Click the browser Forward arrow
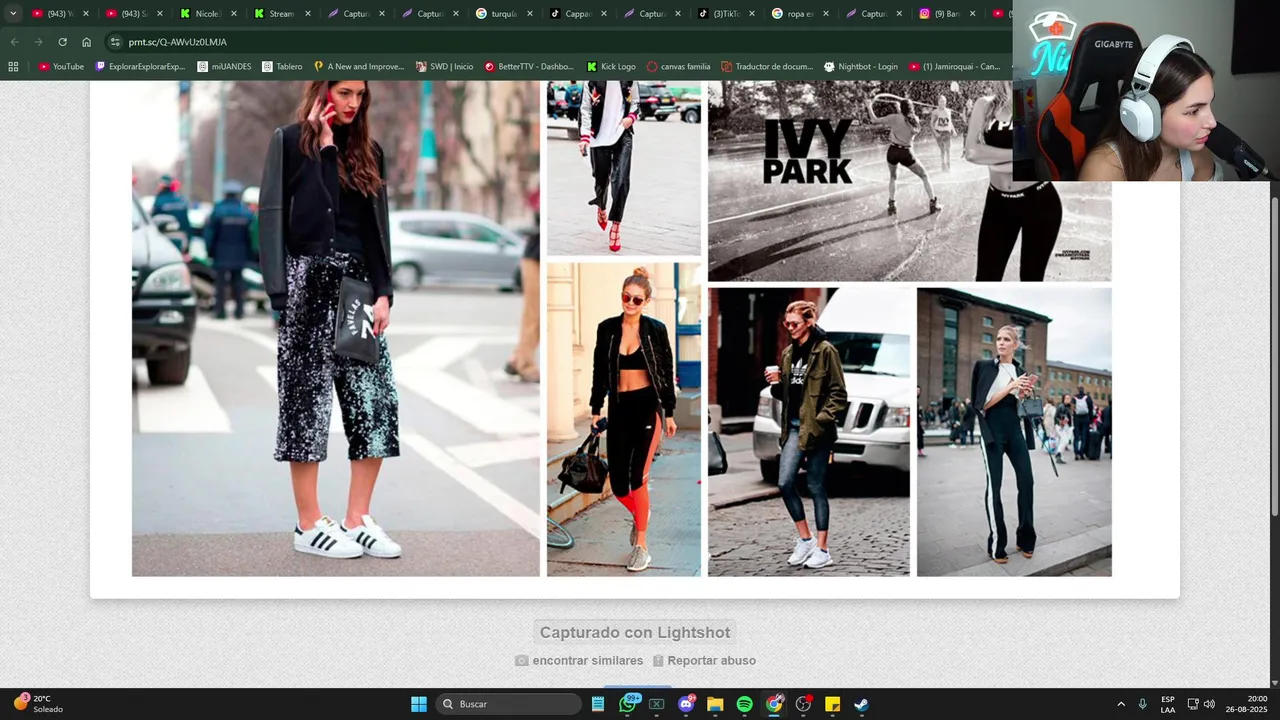The width and height of the screenshot is (1280, 720). (x=38, y=42)
